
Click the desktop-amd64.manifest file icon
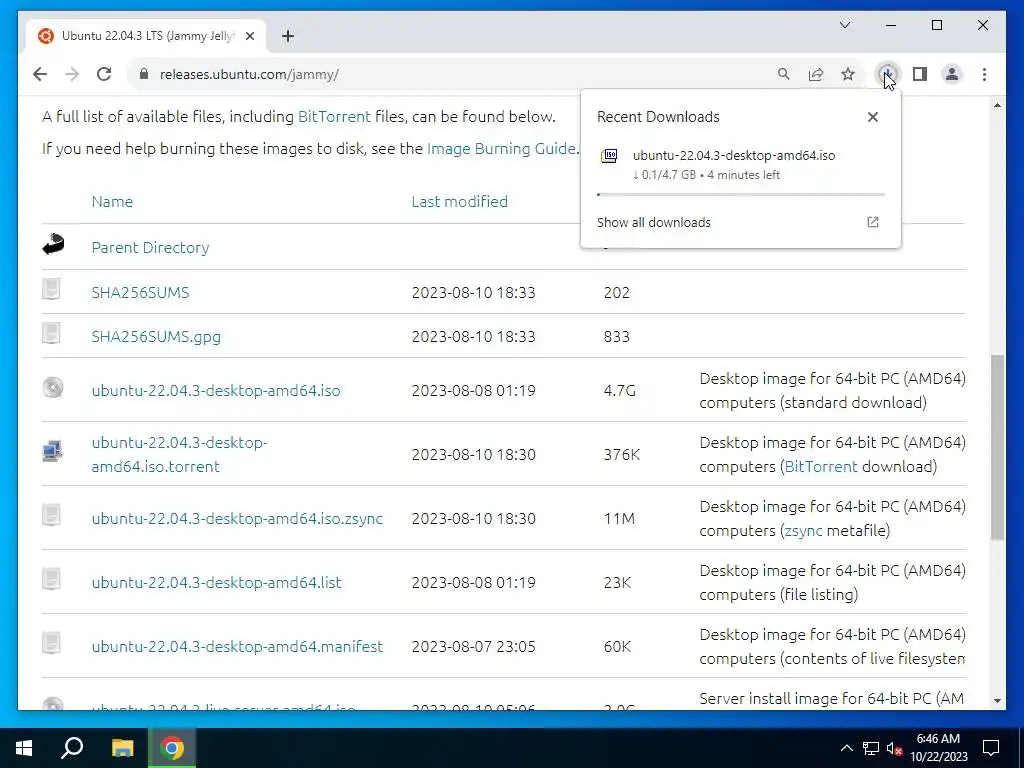tap(52, 643)
